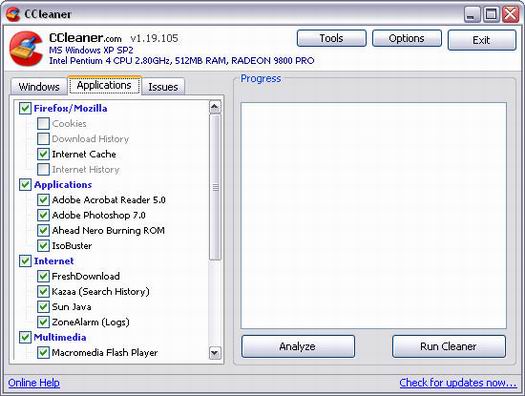The height and width of the screenshot is (396, 525).
Task: Click the Adobe Photoshop 7.0 label
Action: 98,215
